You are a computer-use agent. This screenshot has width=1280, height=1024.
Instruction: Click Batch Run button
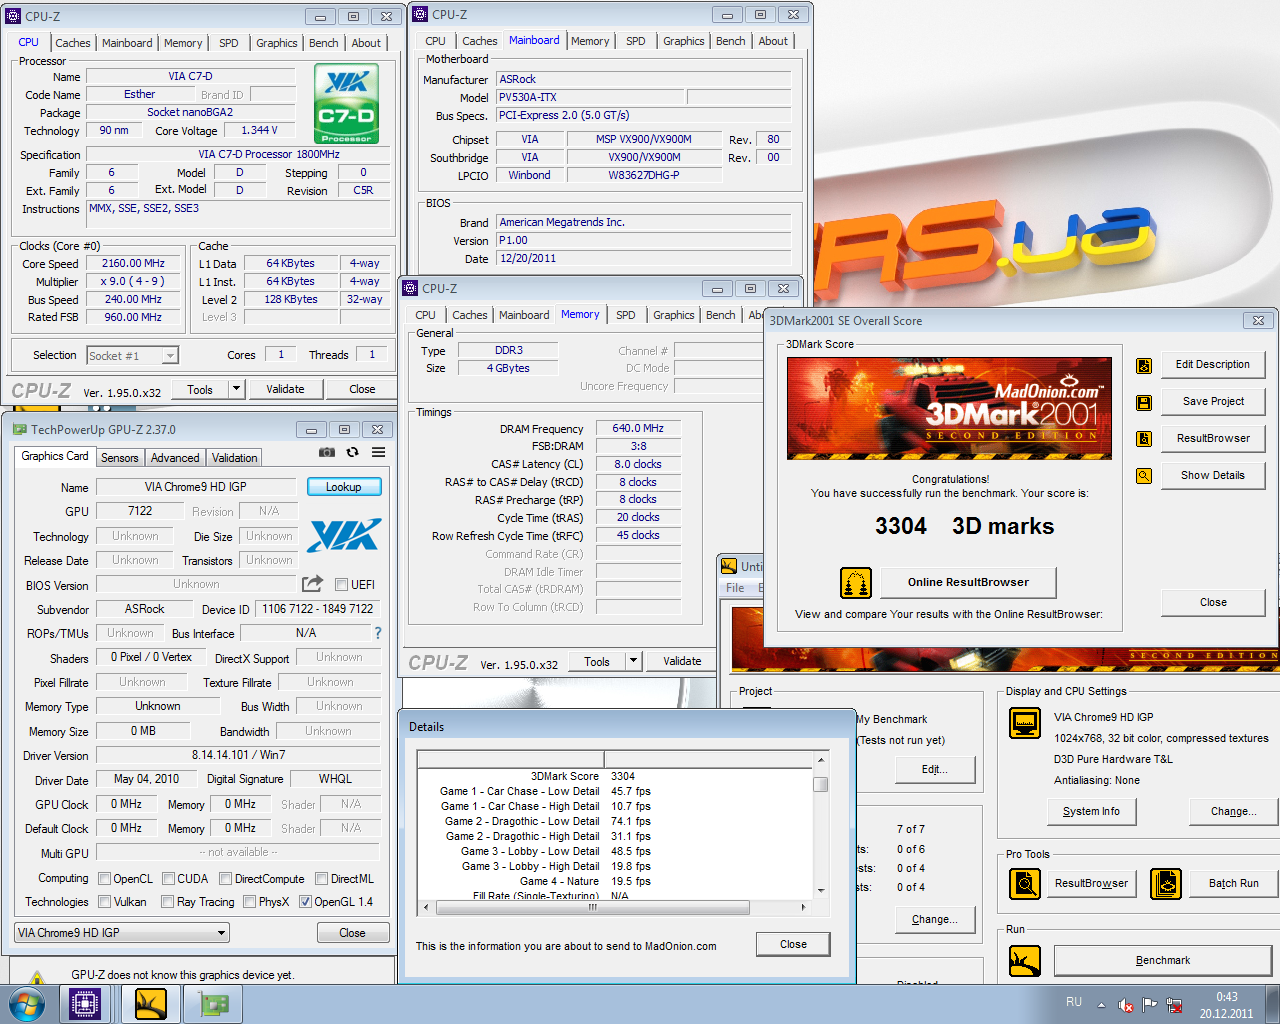click(1233, 883)
